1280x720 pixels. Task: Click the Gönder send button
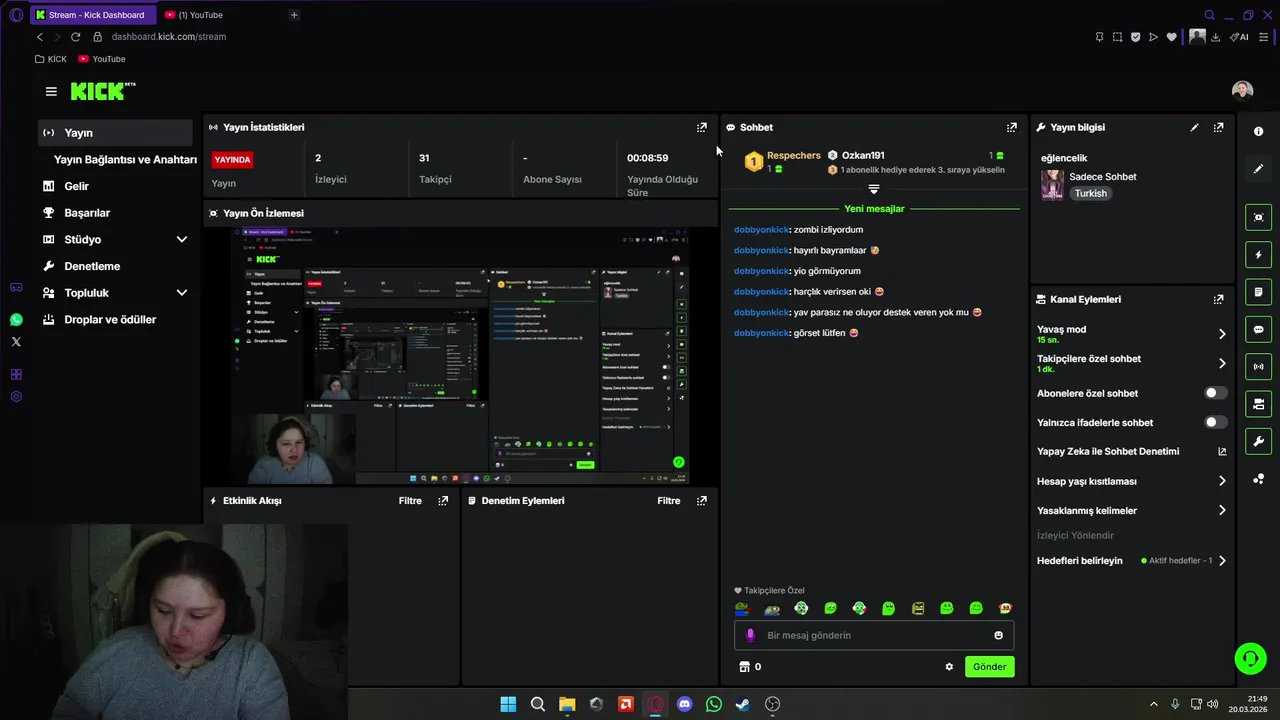[990, 667]
